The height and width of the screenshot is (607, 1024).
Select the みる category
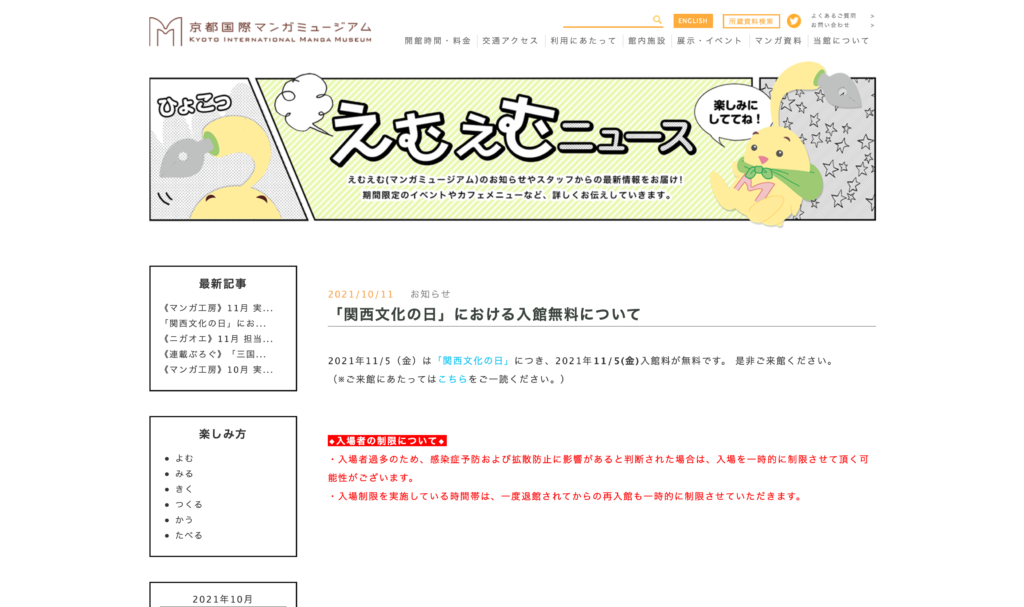click(184, 474)
